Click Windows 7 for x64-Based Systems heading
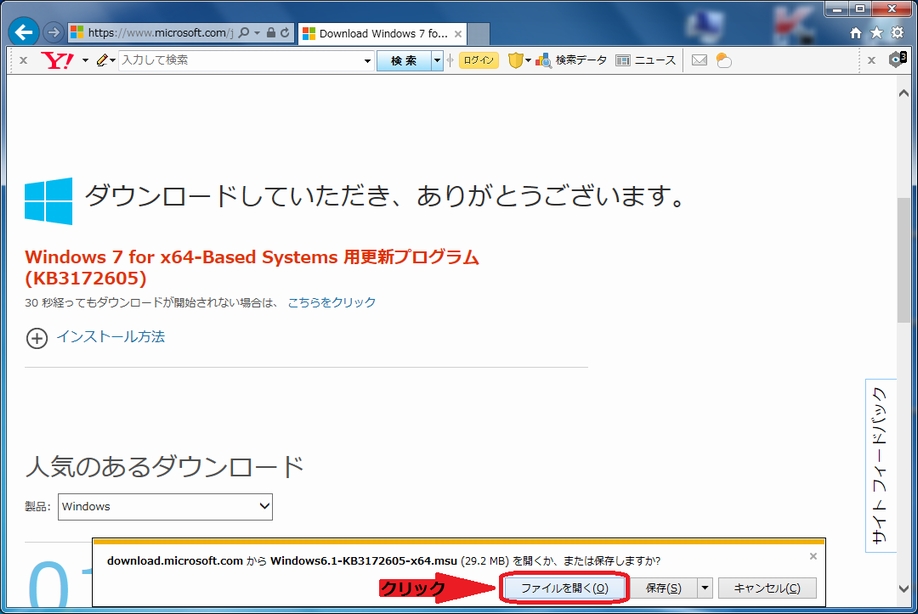Screen dimensions: 918x614 pyautogui.click(x=252, y=267)
